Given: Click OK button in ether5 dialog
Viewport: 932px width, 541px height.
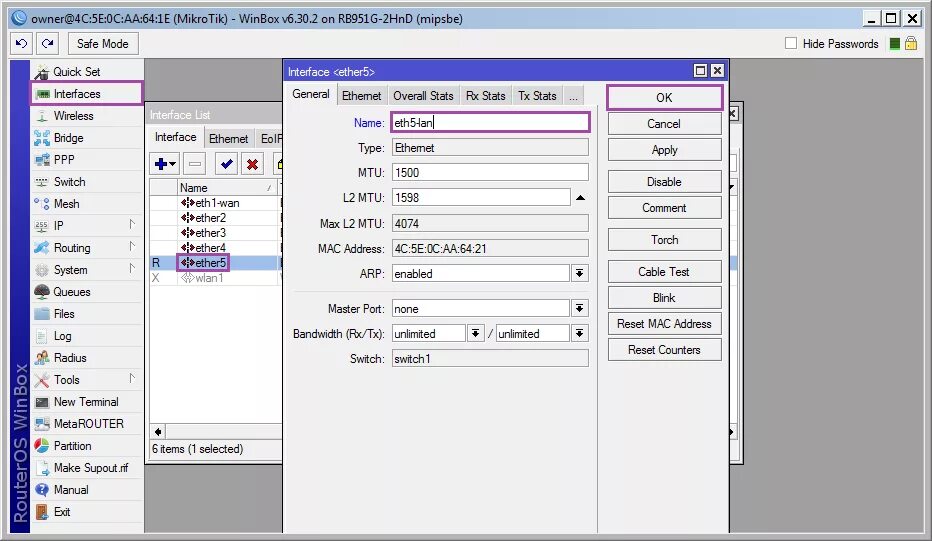Looking at the screenshot, I should pyautogui.click(x=665, y=97).
